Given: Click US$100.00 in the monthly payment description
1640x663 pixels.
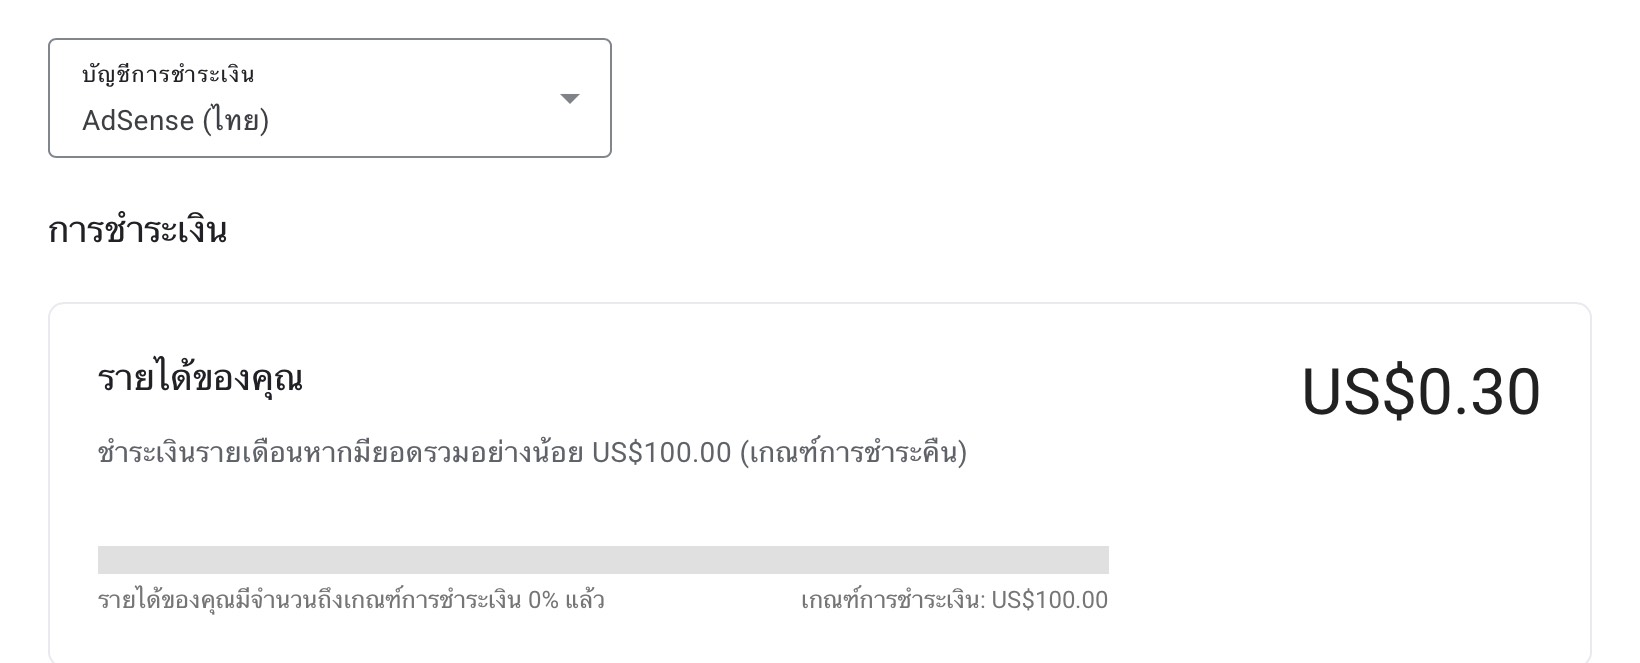Looking at the screenshot, I should point(661,453).
